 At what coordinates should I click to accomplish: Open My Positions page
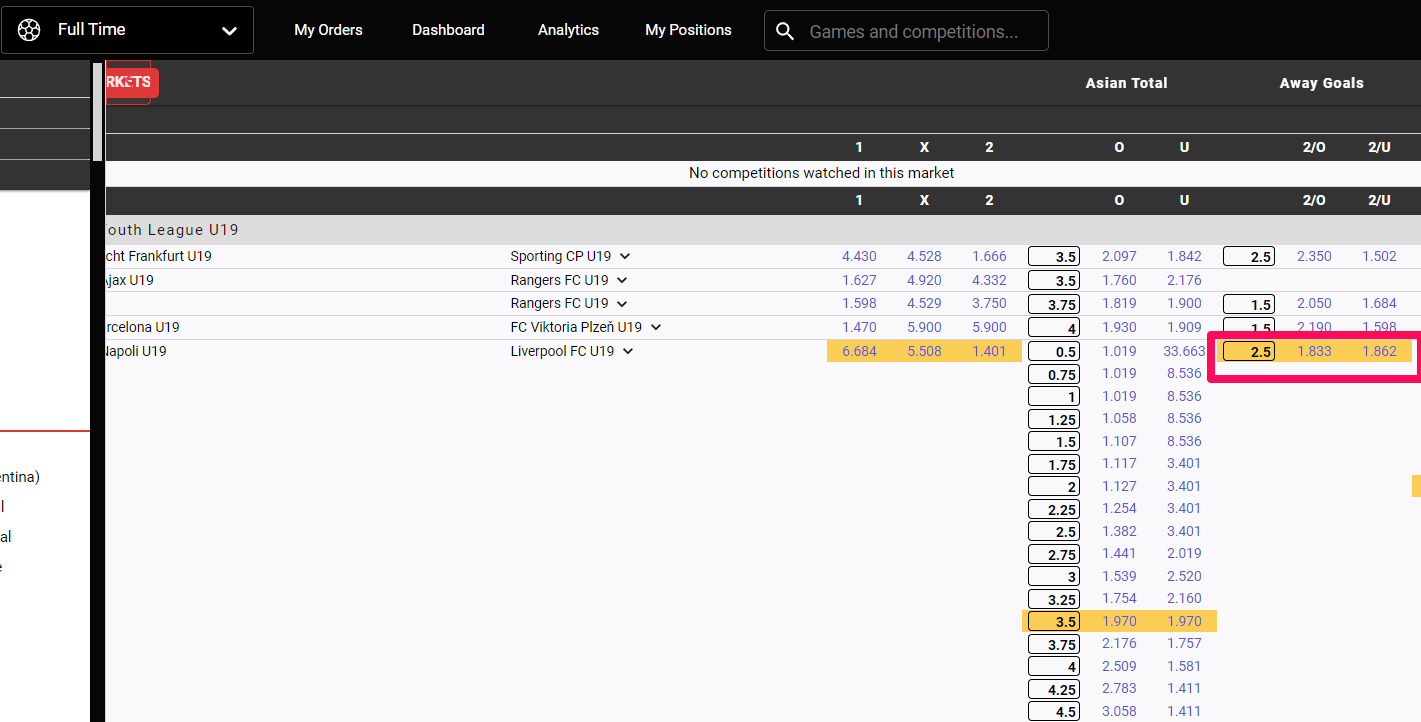688,30
